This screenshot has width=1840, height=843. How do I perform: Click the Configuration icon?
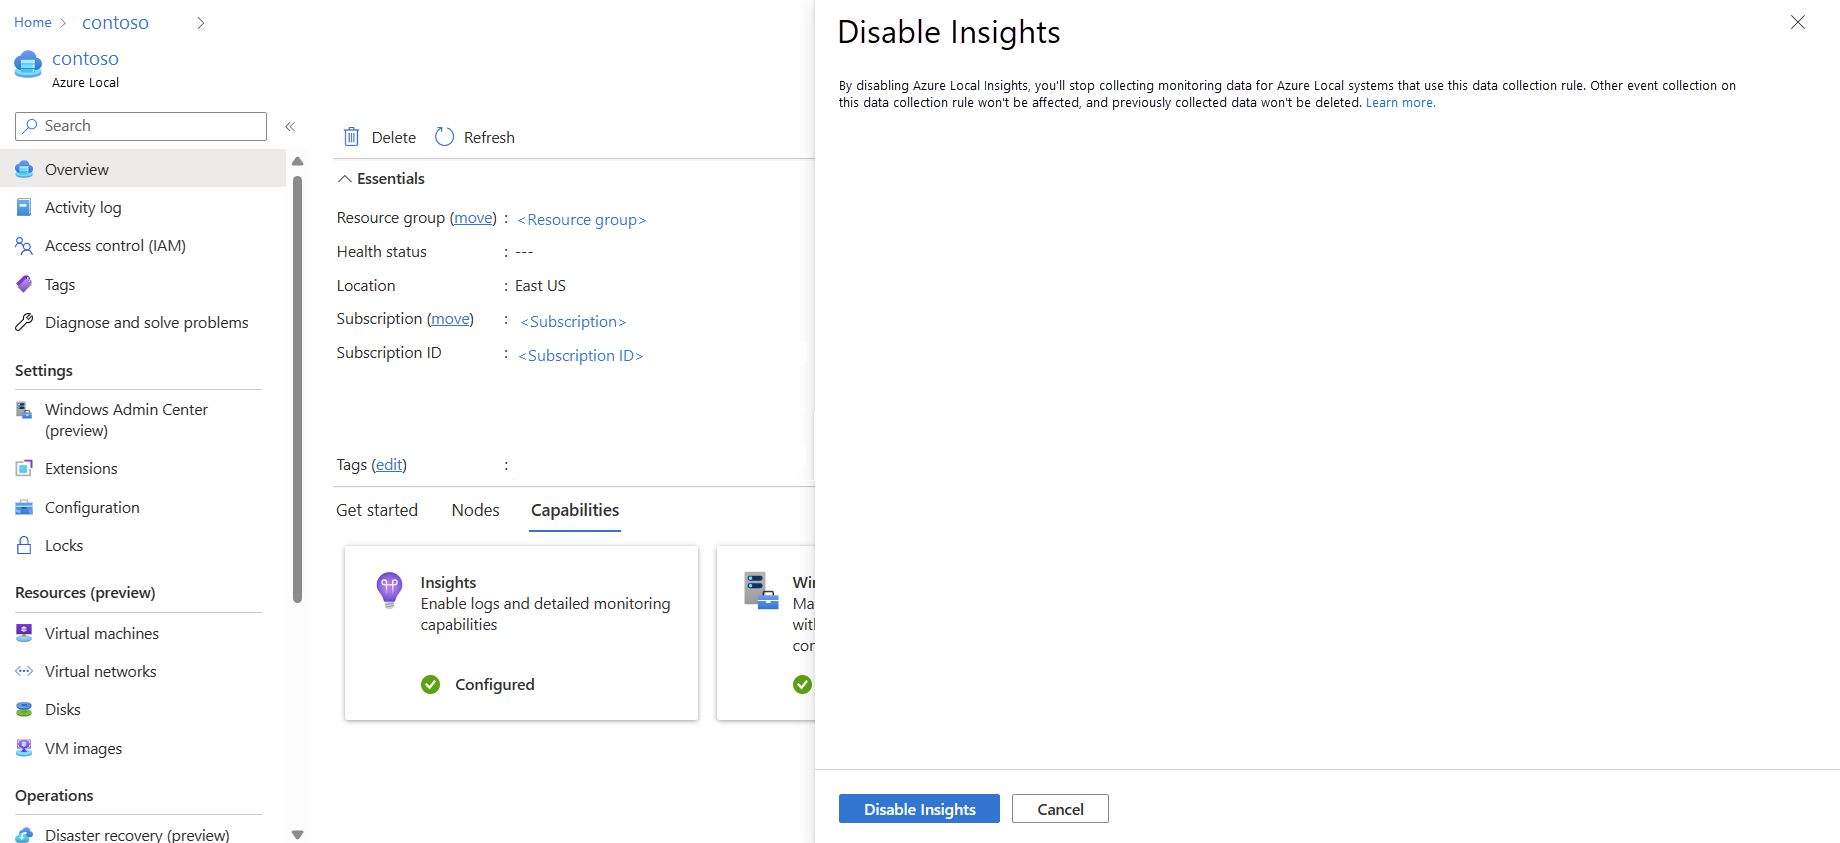[24, 507]
